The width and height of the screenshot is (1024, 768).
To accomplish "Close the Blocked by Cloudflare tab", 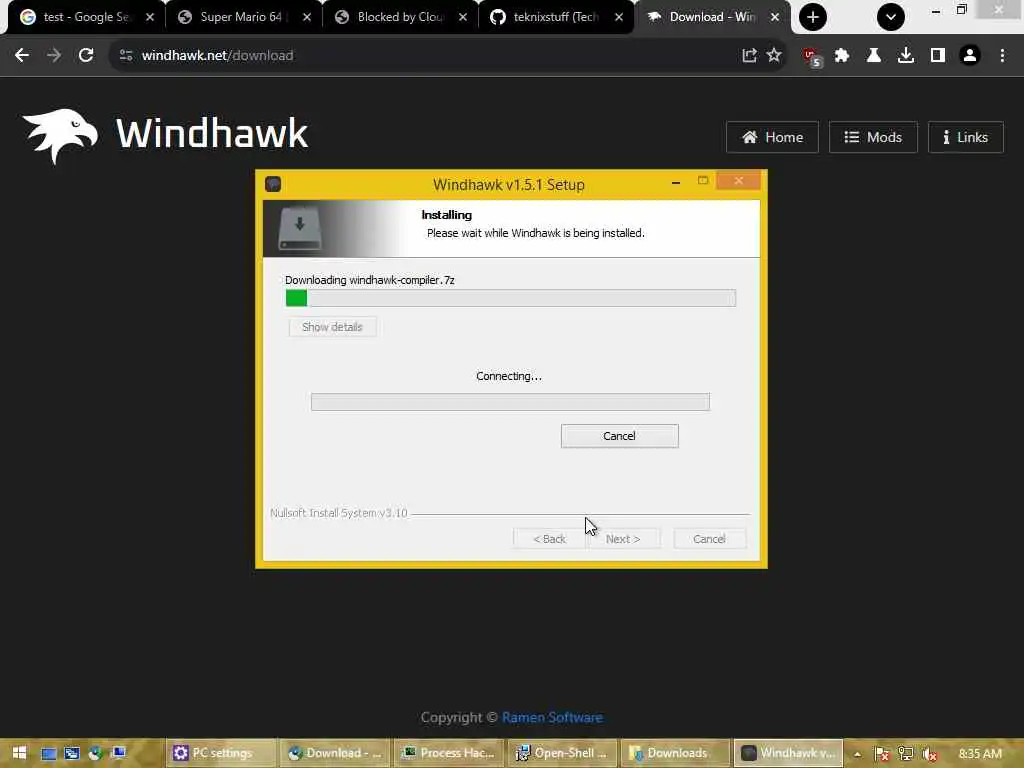I will click(463, 17).
